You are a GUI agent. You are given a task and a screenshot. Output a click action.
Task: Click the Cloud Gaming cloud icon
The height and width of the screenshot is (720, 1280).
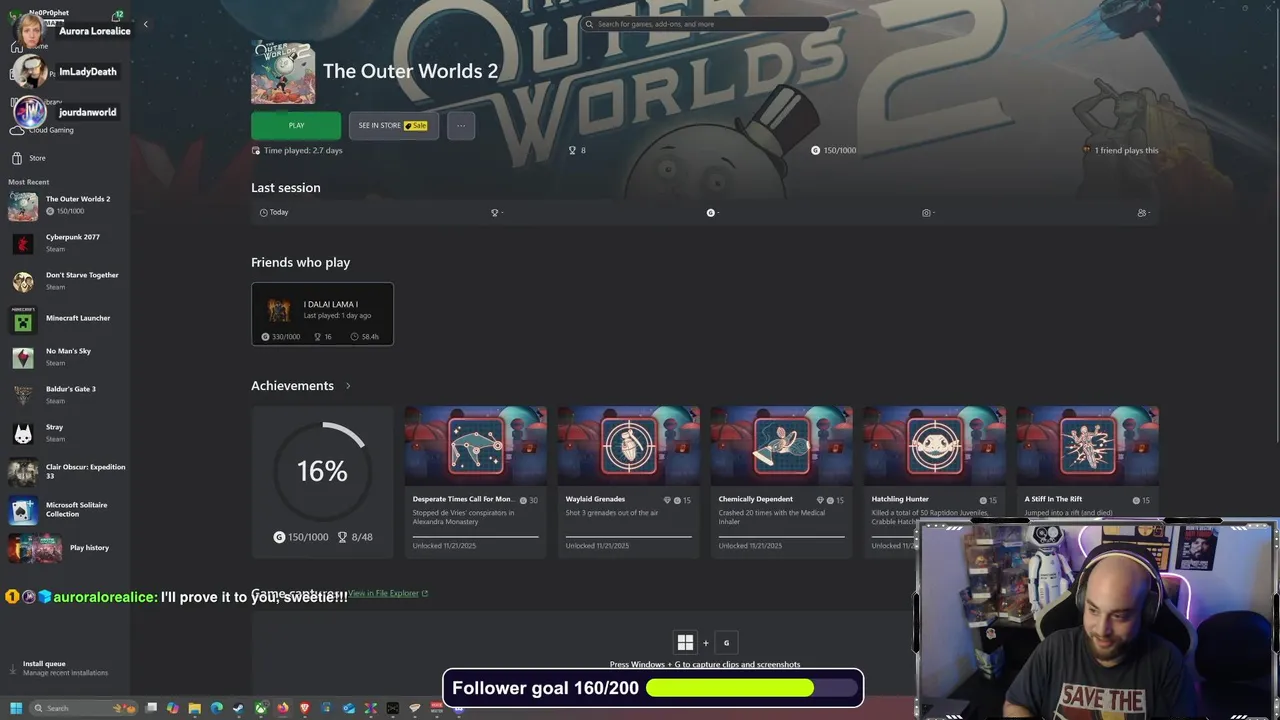pyautogui.click(x=17, y=130)
